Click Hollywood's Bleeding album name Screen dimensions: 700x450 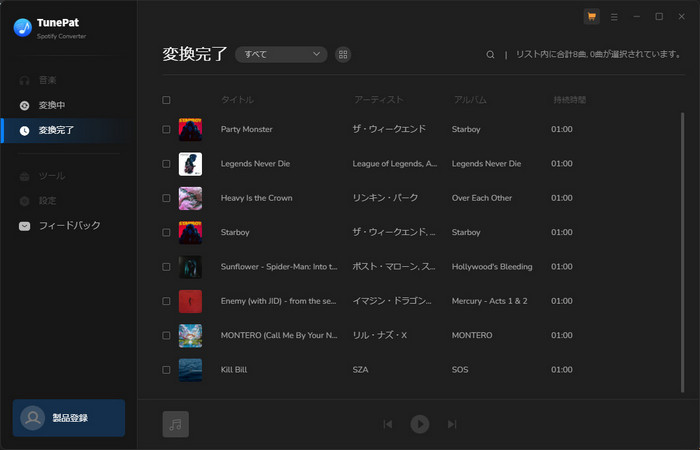(492, 267)
